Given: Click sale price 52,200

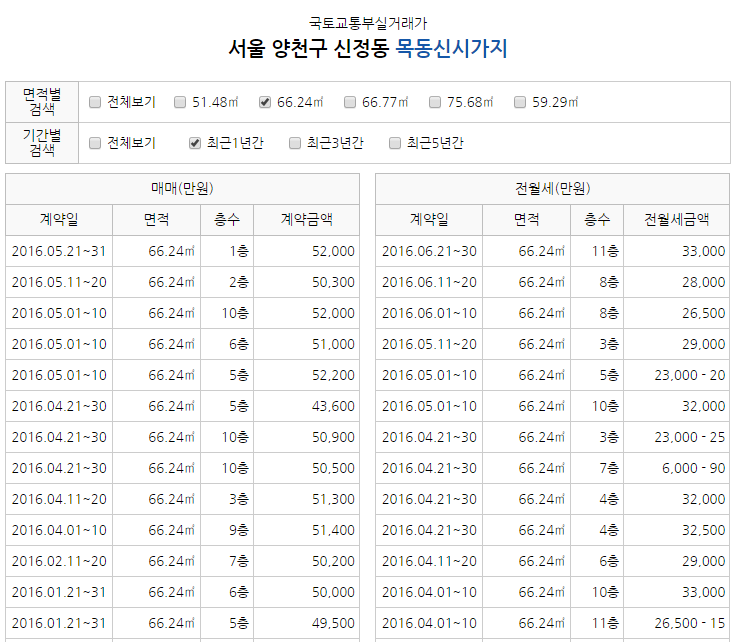Looking at the screenshot, I should click(x=333, y=375).
